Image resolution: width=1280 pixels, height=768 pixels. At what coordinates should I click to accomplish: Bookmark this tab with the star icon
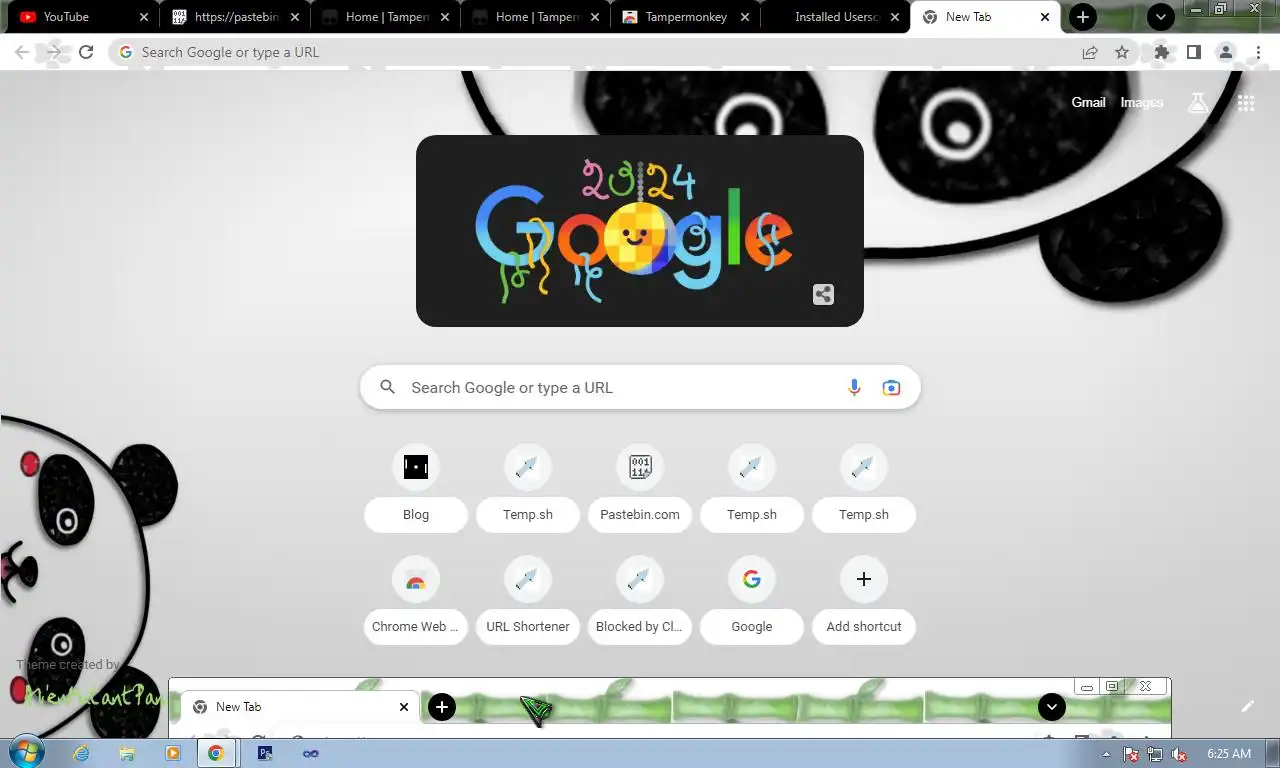click(1122, 52)
